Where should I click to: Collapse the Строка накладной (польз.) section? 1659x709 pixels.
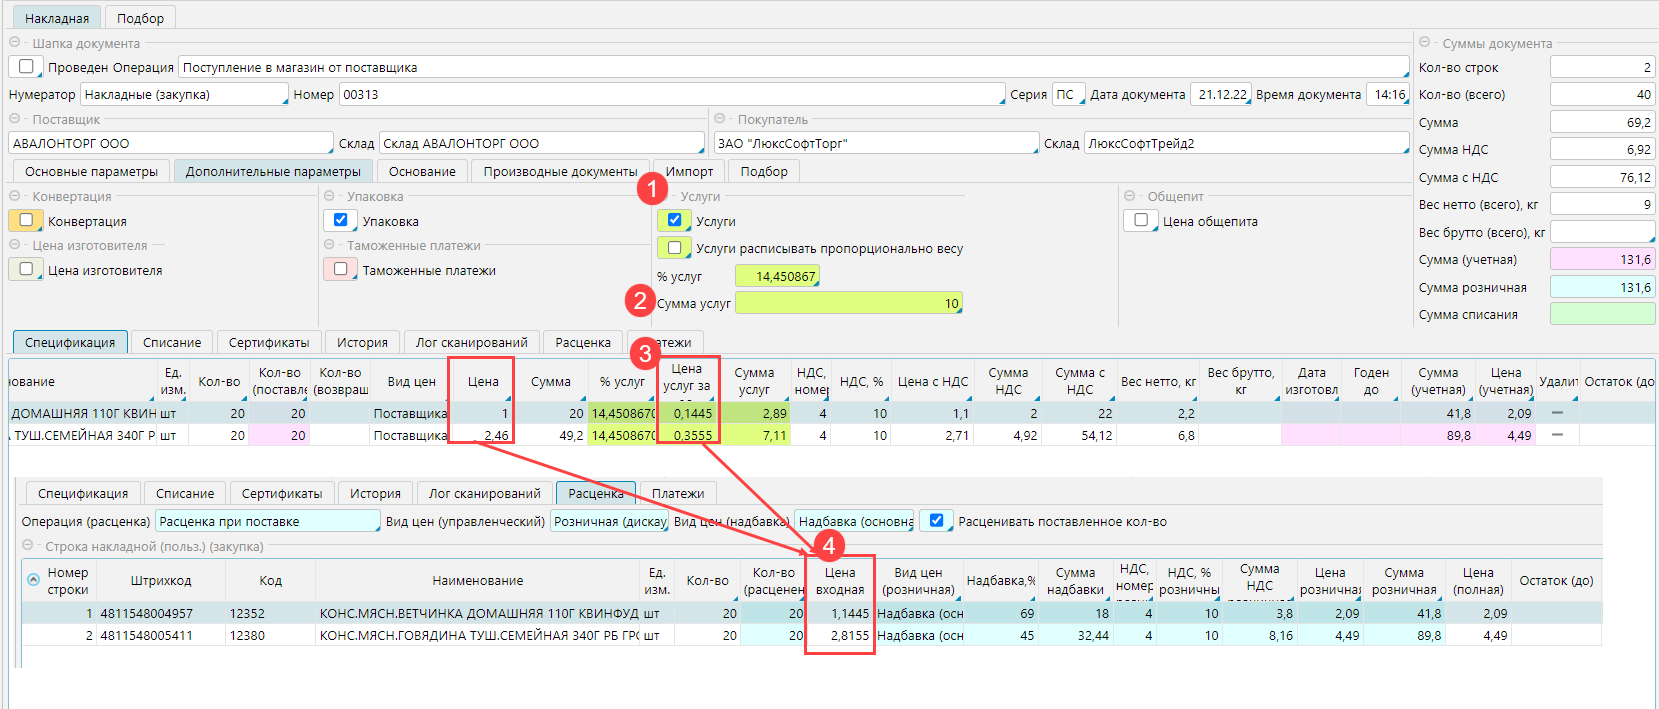pos(28,546)
